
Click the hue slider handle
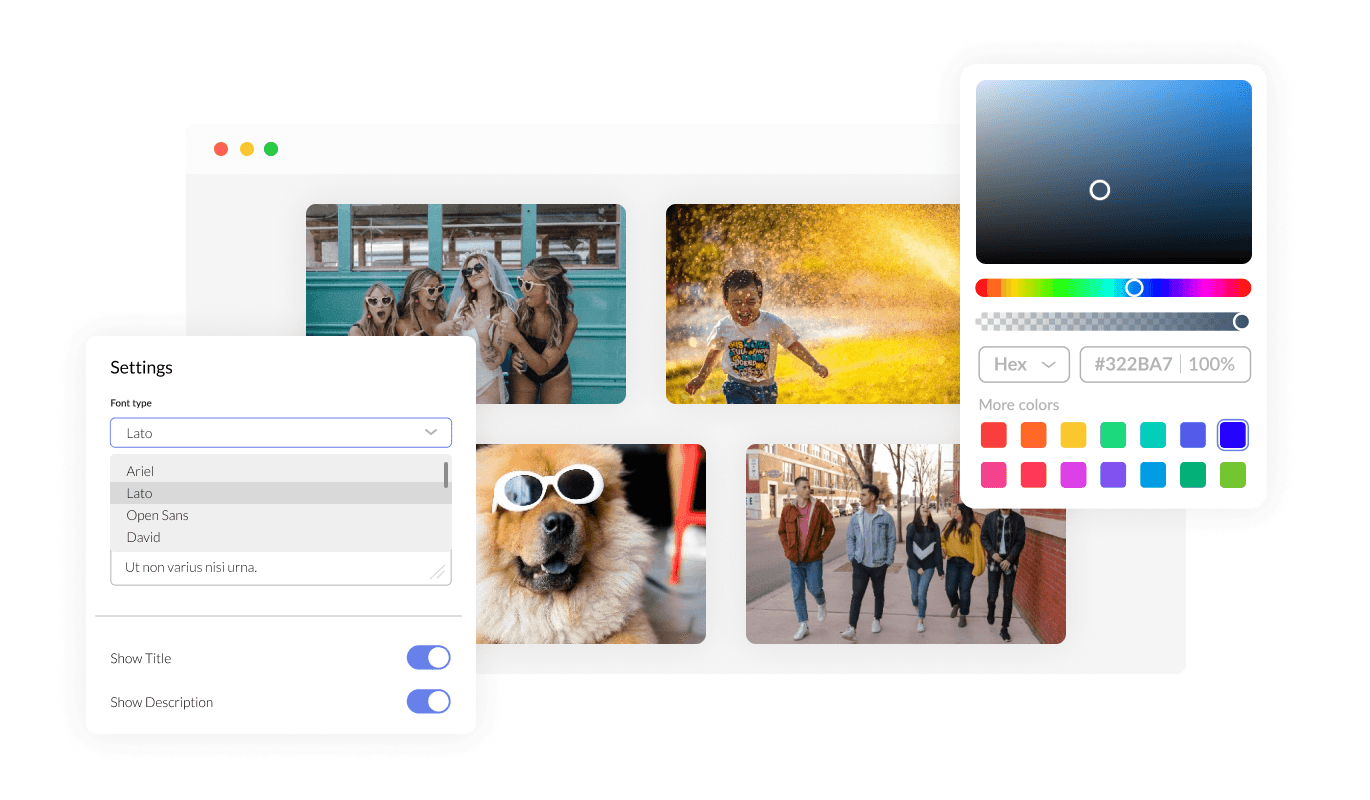(x=1134, y=288)
